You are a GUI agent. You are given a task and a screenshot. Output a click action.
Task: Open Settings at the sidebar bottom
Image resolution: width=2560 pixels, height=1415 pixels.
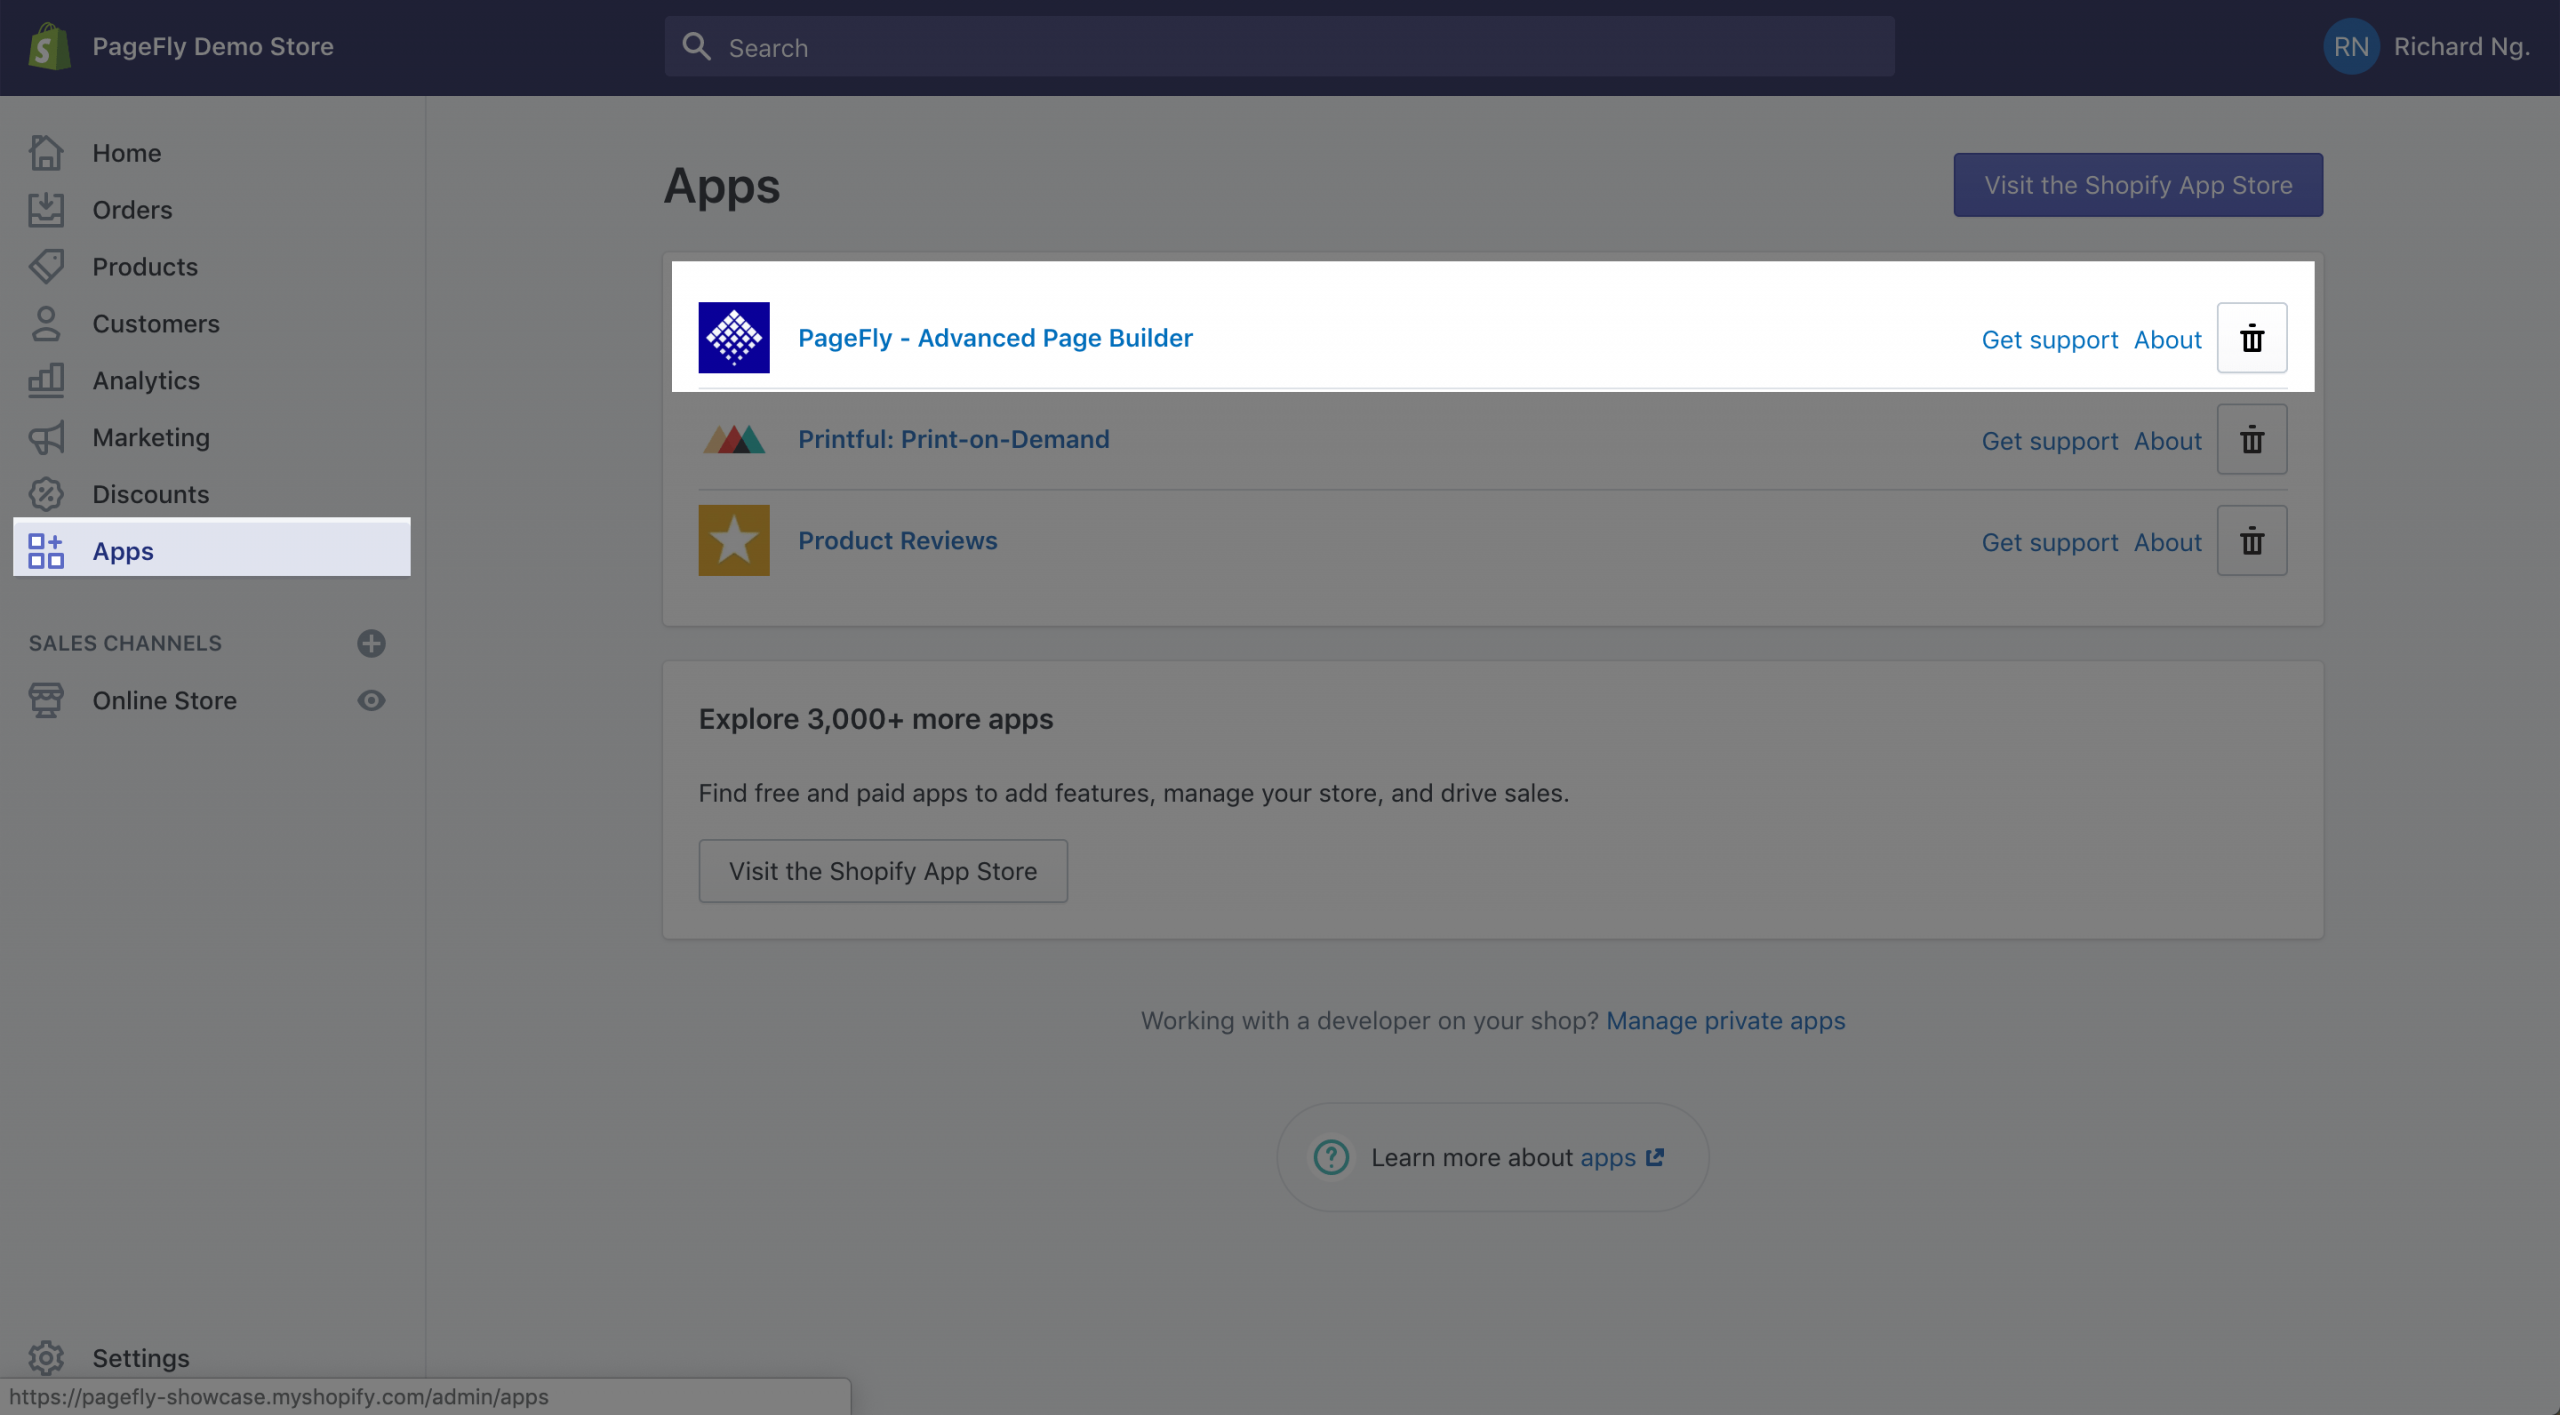pyautogui.click(x=141, y=1358)
